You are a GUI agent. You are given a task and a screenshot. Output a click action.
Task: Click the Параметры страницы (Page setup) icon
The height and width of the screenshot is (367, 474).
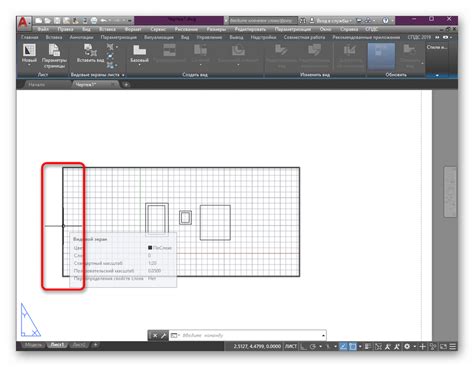[54, 50]
